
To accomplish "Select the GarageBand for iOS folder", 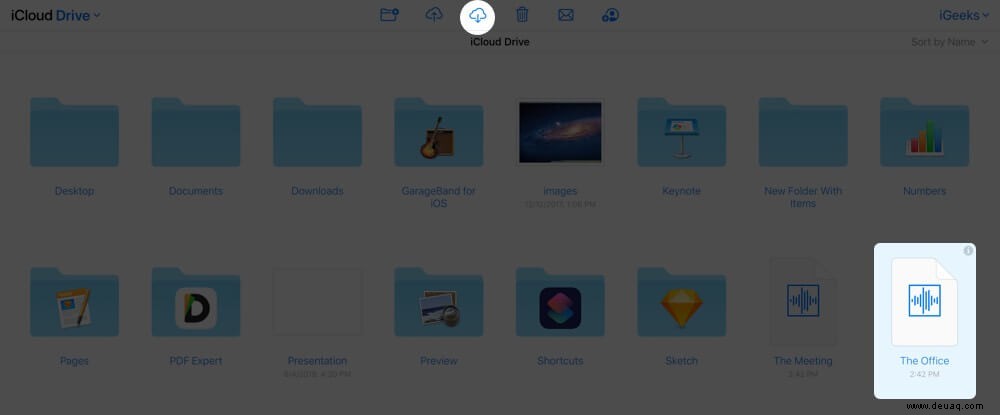I will point(439,132).
